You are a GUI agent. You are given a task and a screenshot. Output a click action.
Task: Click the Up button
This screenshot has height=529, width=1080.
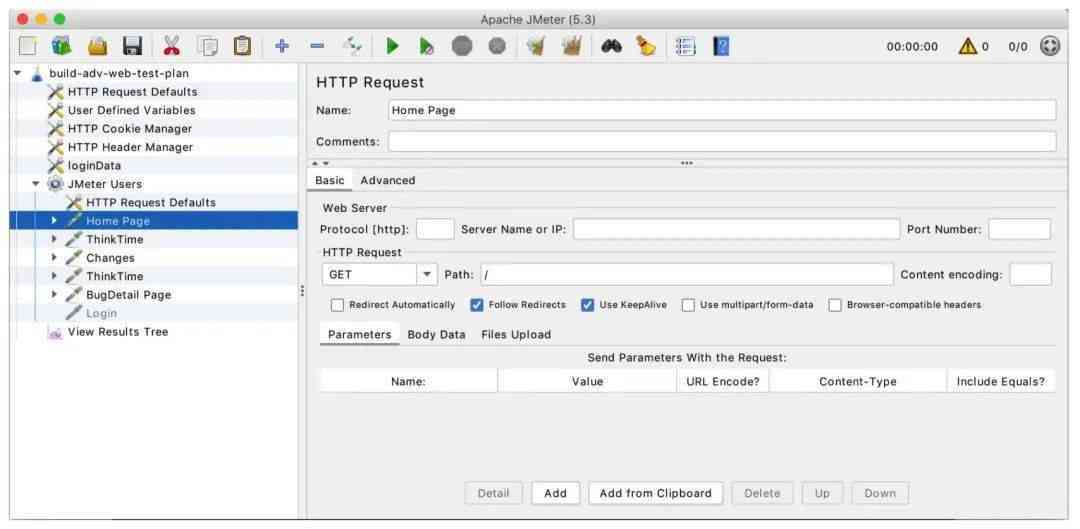tap(822, 493)
